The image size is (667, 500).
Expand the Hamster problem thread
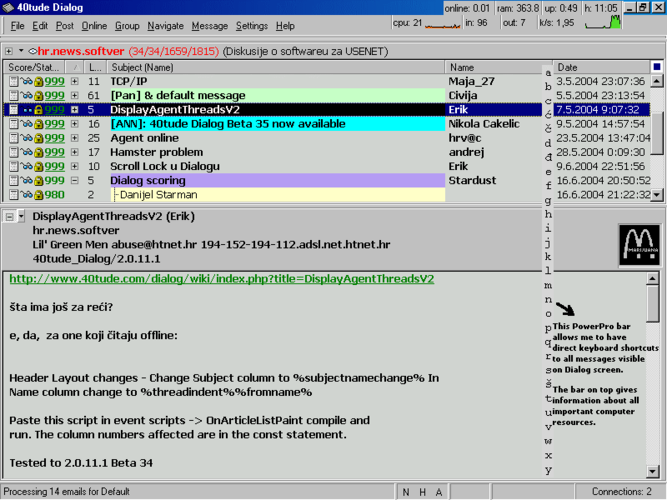pos(74,152)
